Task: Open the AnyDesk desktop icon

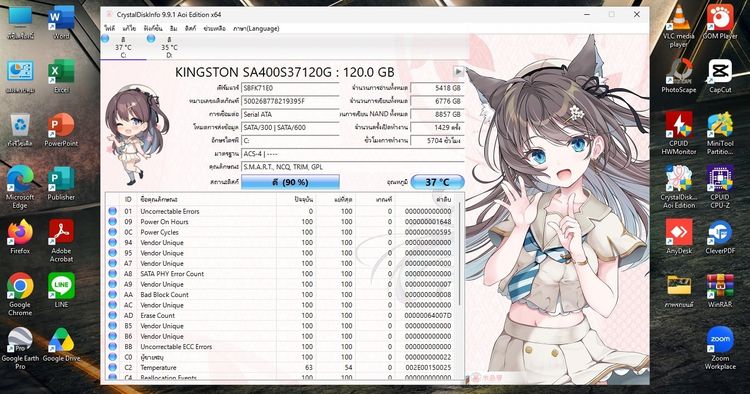Action: (679, 237)
